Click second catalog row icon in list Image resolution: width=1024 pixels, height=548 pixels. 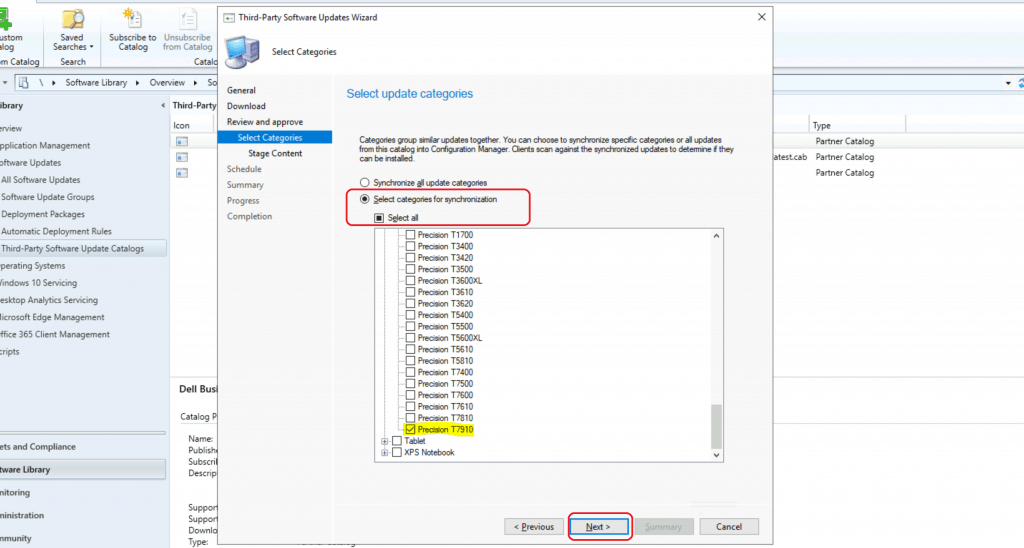182,157
